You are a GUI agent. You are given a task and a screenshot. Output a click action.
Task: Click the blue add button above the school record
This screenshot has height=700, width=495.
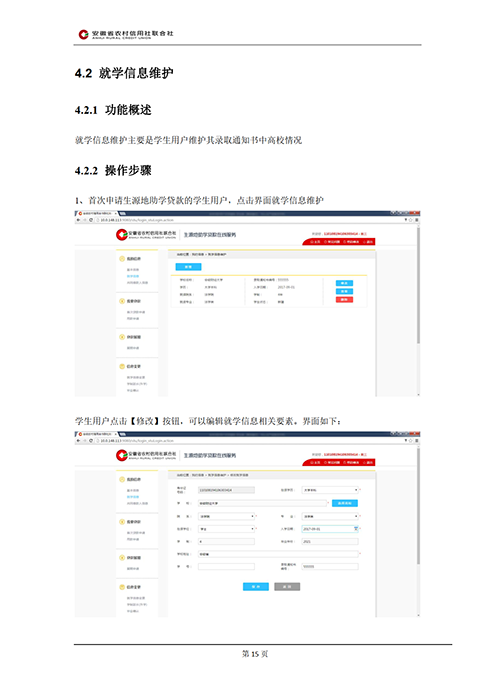click(188, 267)
